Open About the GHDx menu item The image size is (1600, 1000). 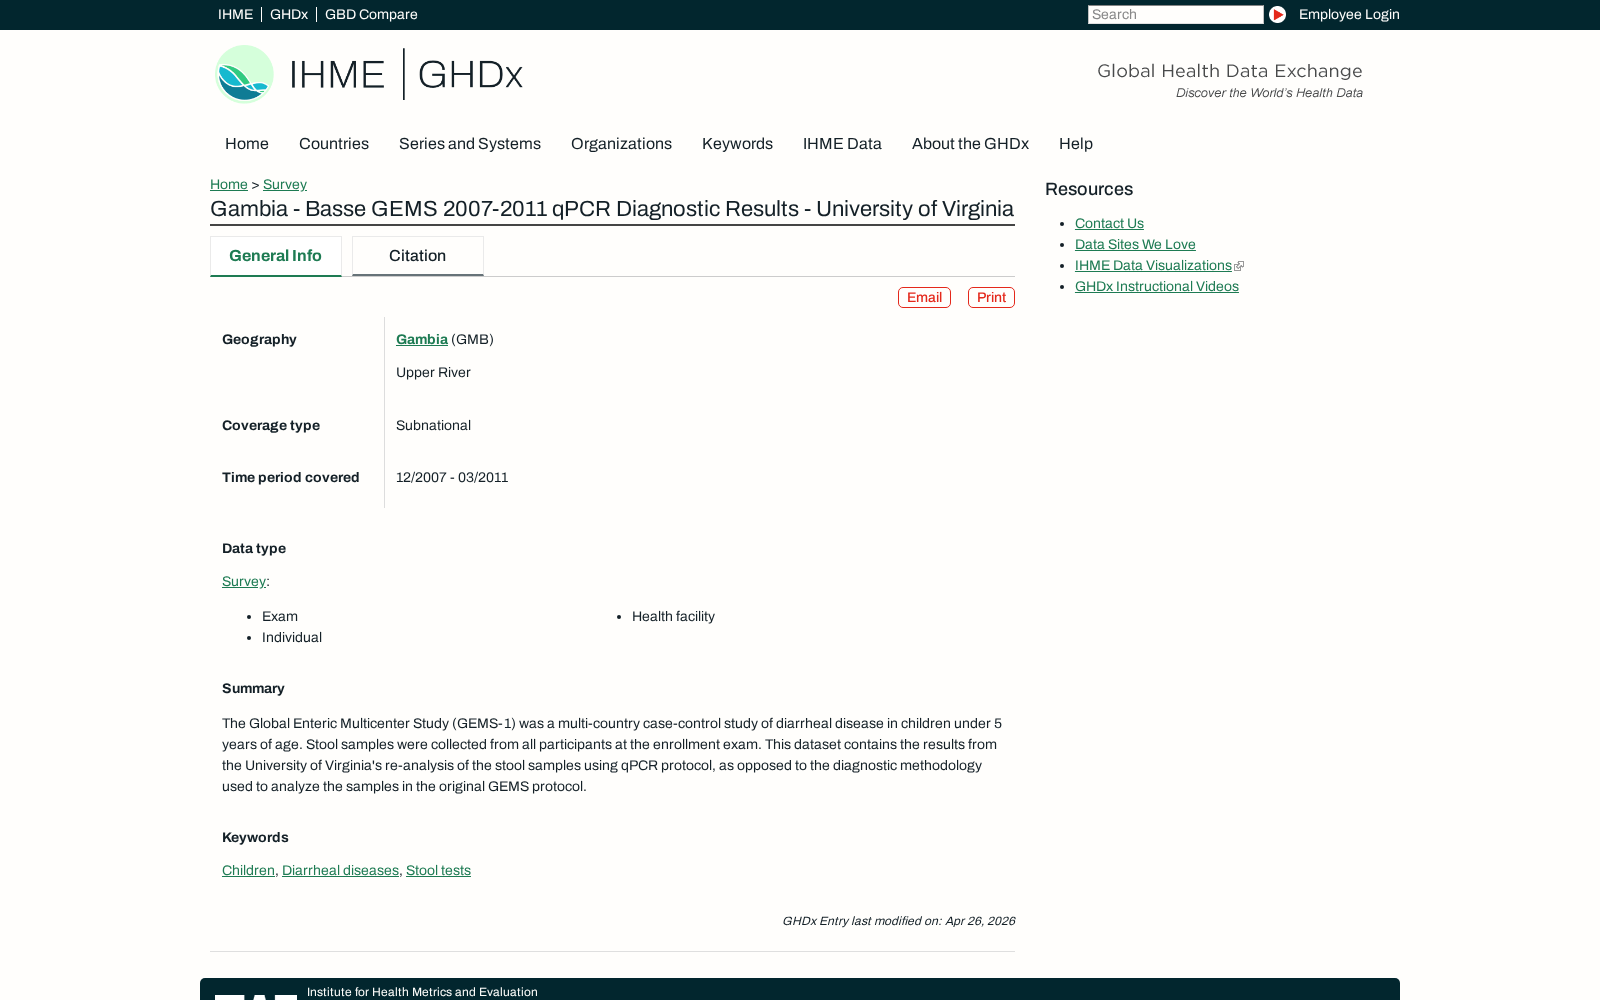970,144
